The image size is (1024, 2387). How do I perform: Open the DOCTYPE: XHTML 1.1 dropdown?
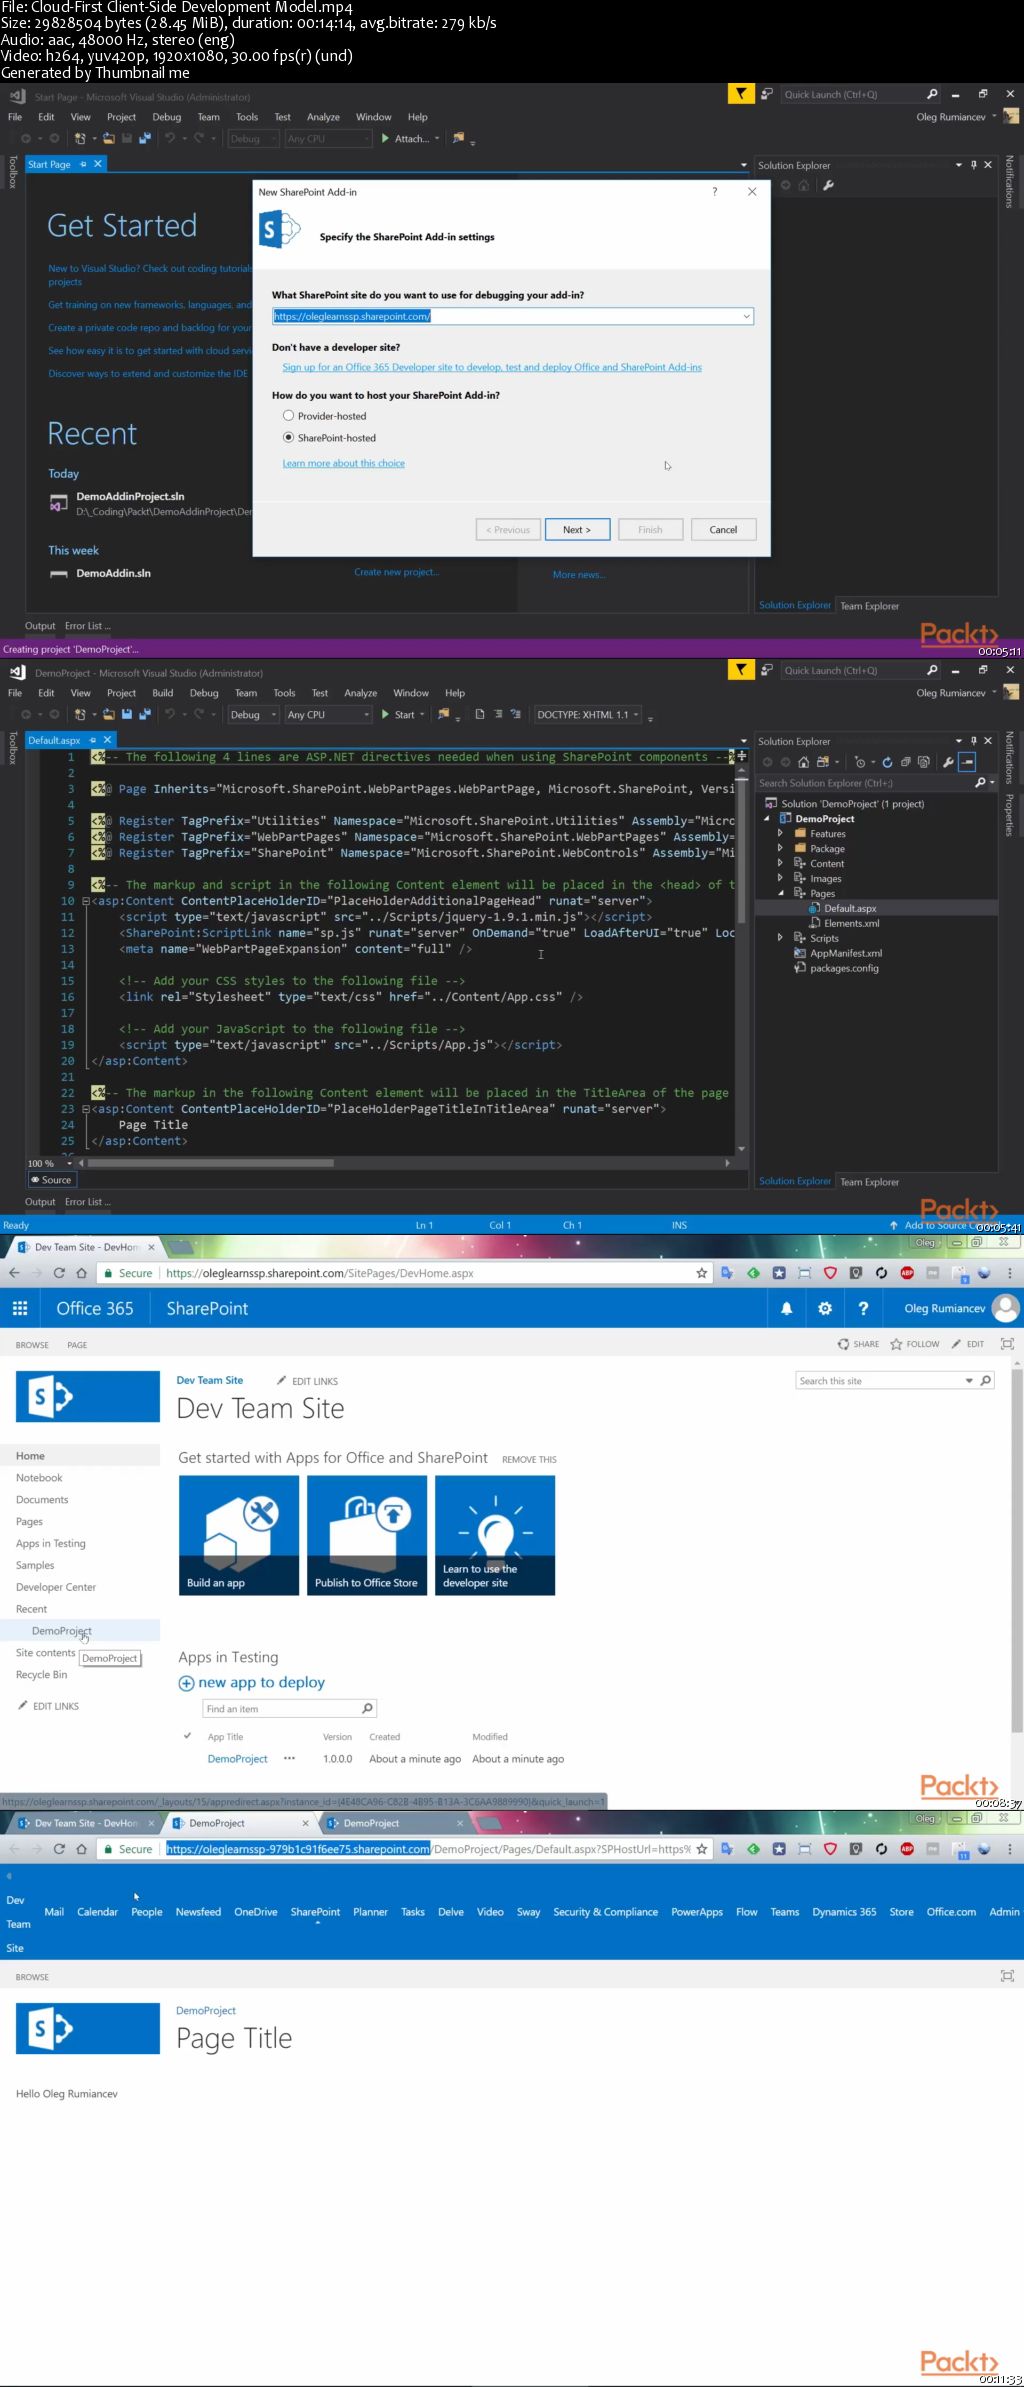coord(588,715)
